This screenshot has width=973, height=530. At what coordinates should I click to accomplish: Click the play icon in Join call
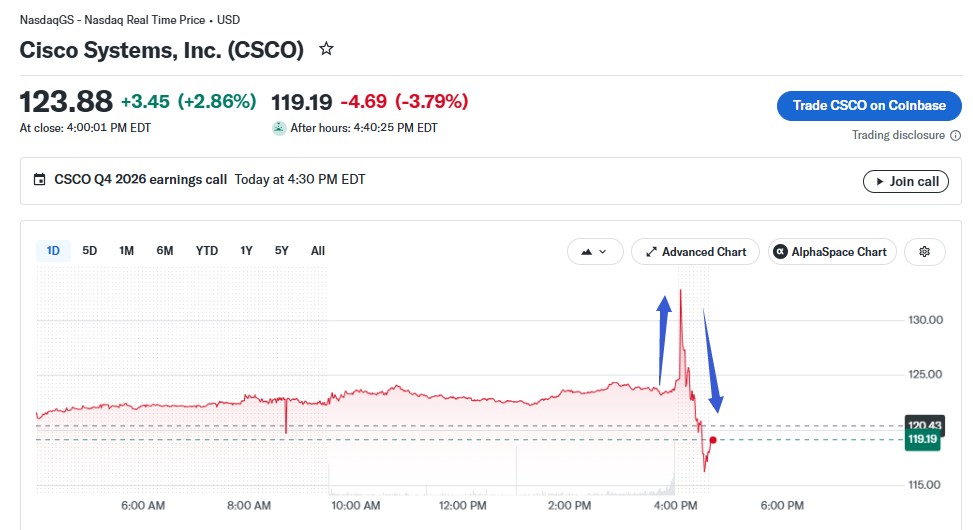point(879,182)
